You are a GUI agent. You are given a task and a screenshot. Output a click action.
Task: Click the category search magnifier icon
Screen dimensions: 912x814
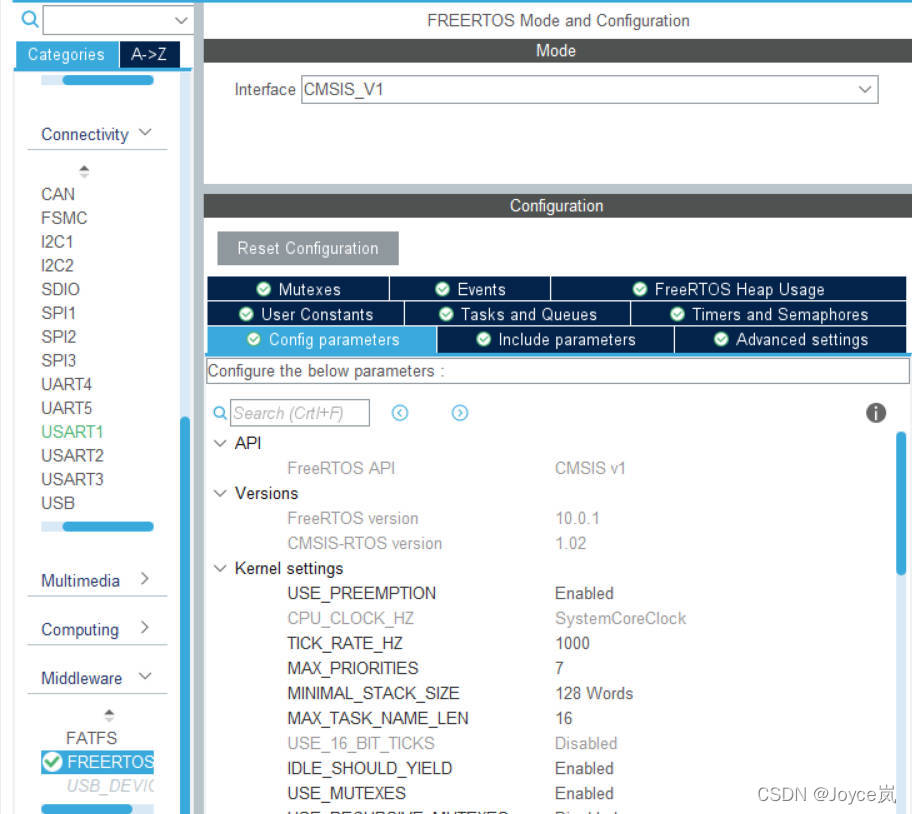coord(30,20)
